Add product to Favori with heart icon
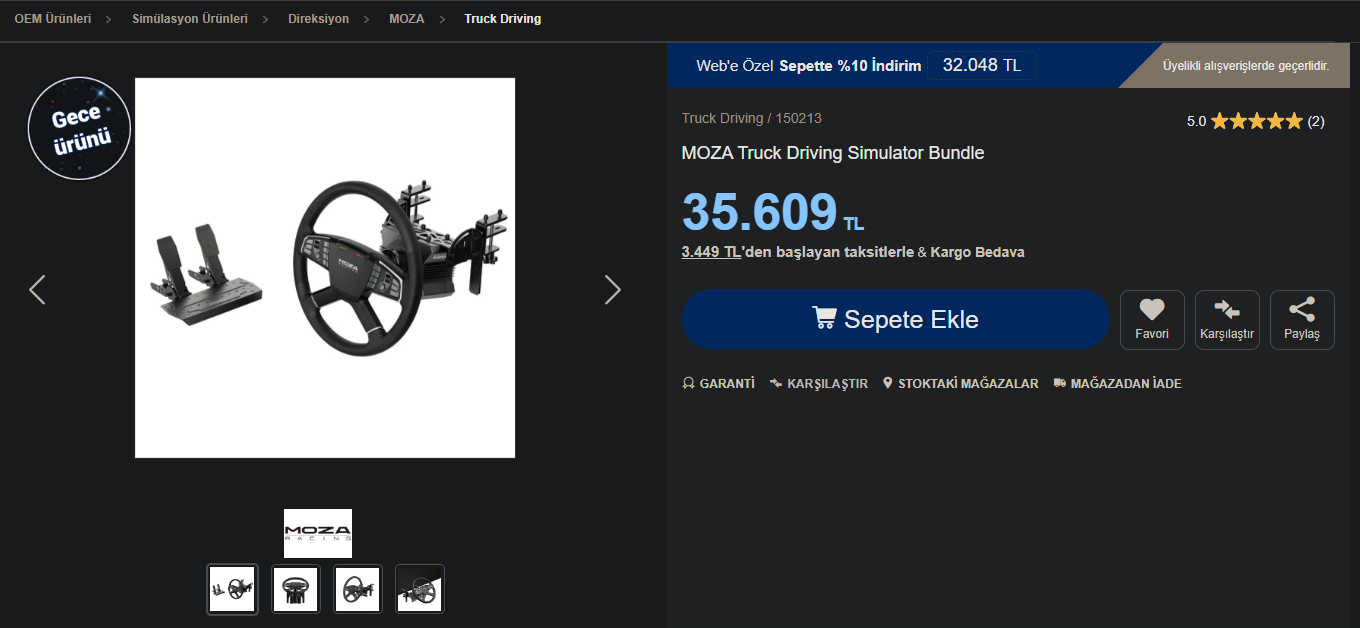The height and width of the screenshot is (628, 1360). 1152,320
